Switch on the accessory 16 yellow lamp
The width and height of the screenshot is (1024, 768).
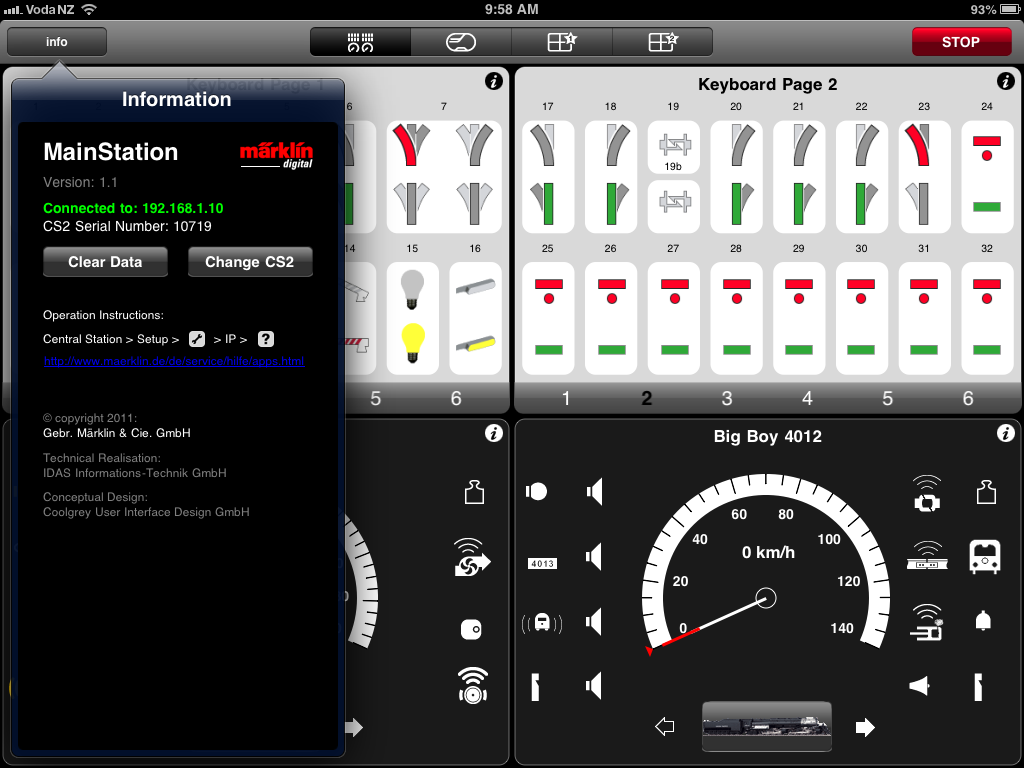(x=475, y=344)
